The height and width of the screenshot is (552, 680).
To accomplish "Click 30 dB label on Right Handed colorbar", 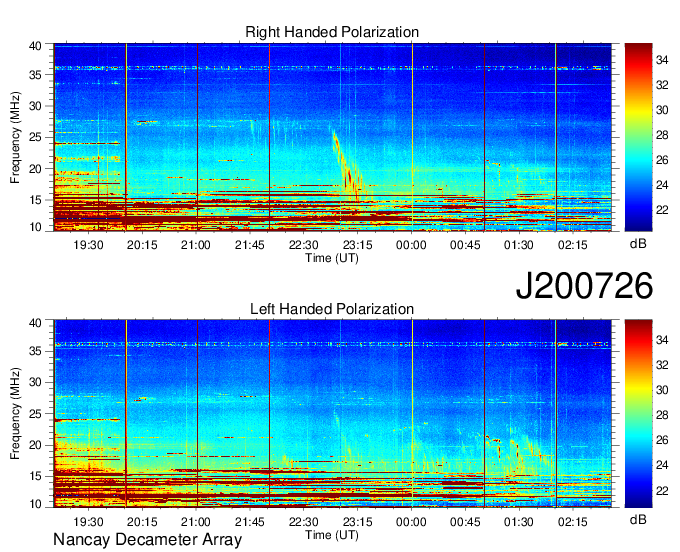I will 662,110.
